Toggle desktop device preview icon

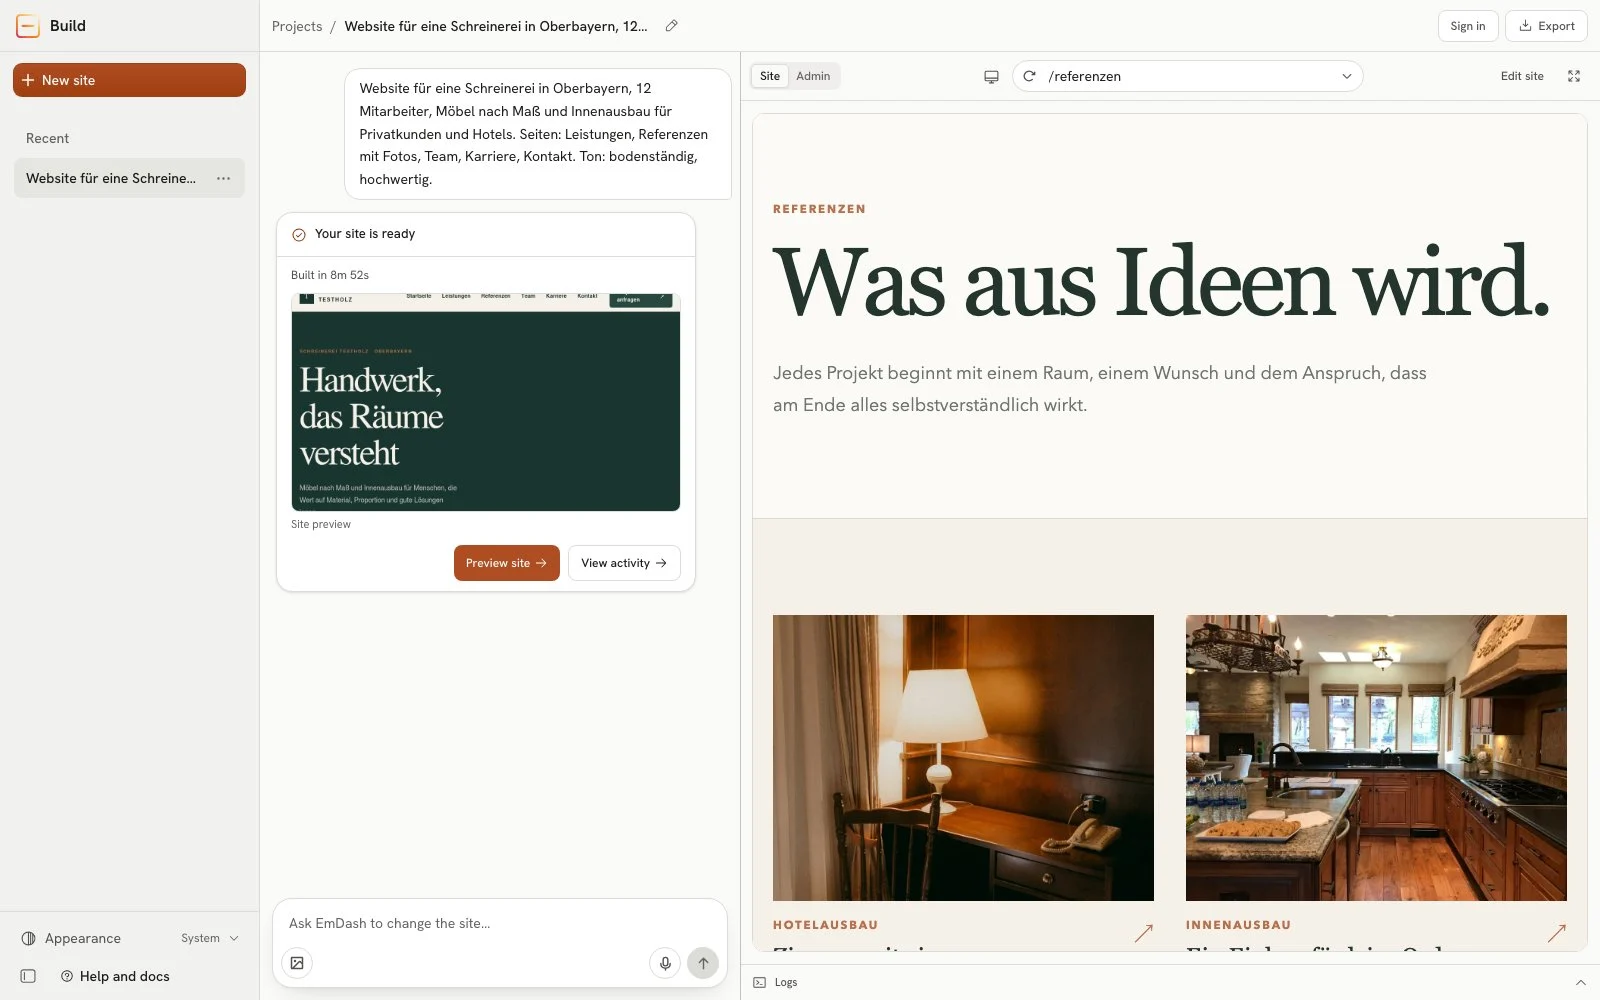click(991, 76)
